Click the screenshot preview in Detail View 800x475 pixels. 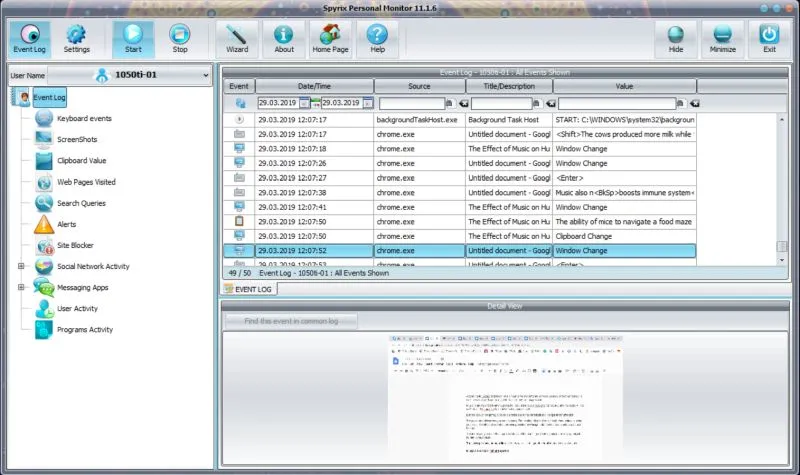pos(505,400)
